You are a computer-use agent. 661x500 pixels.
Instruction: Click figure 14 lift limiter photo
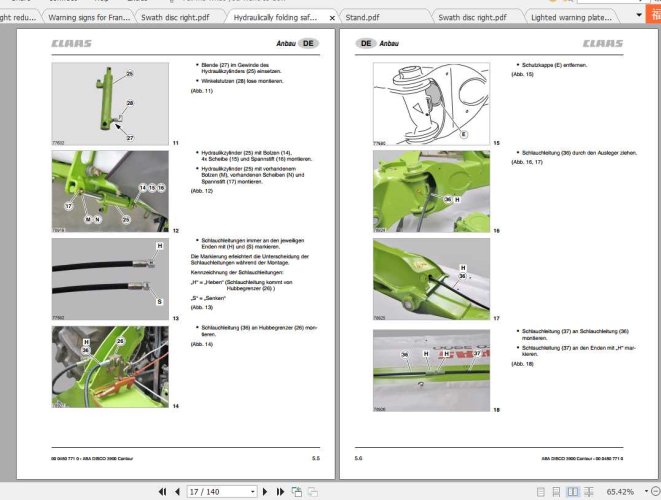110,367
